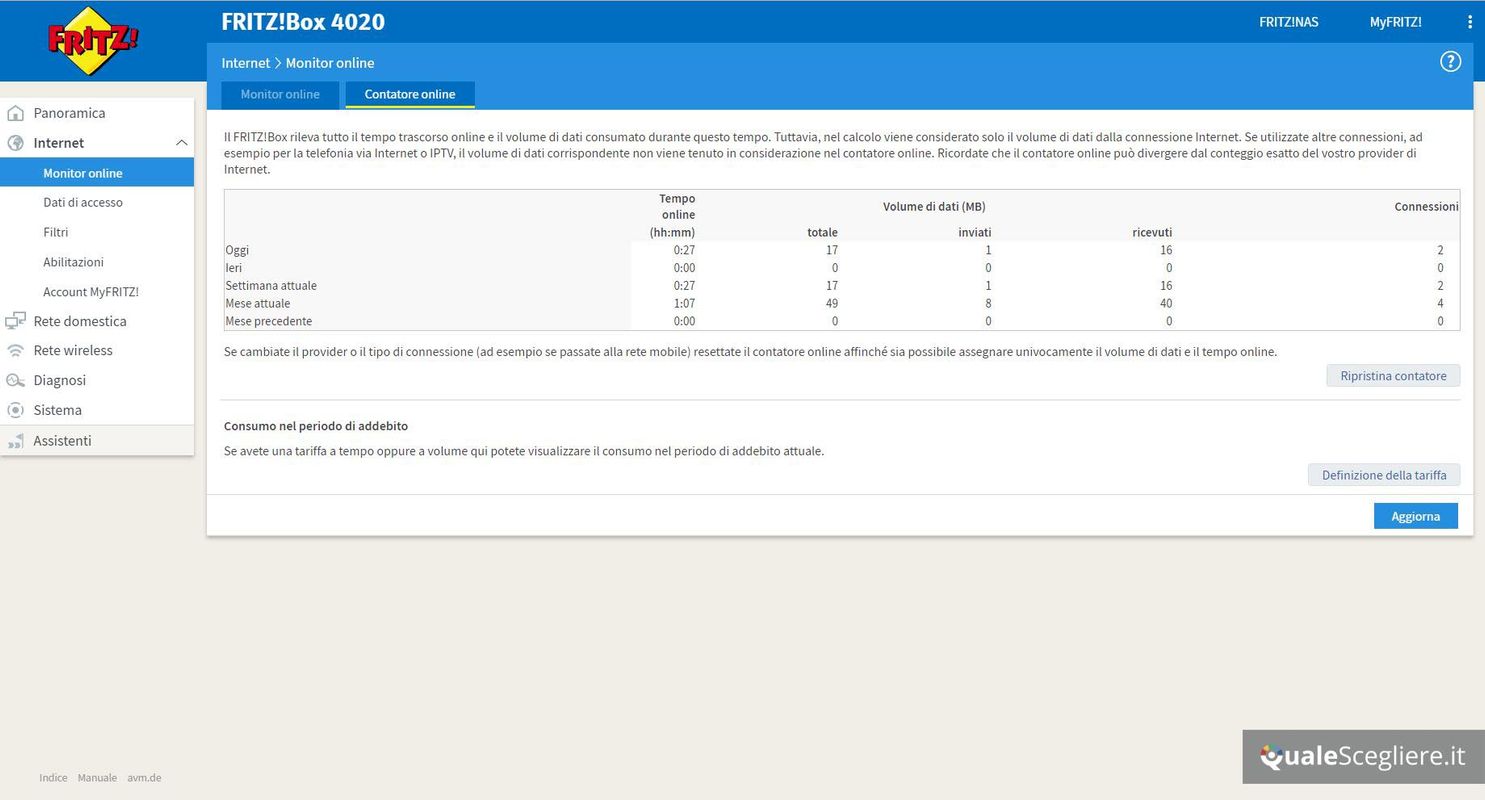Select the Contatore online tab
1485x800 pixels.
tap(410, 94)
